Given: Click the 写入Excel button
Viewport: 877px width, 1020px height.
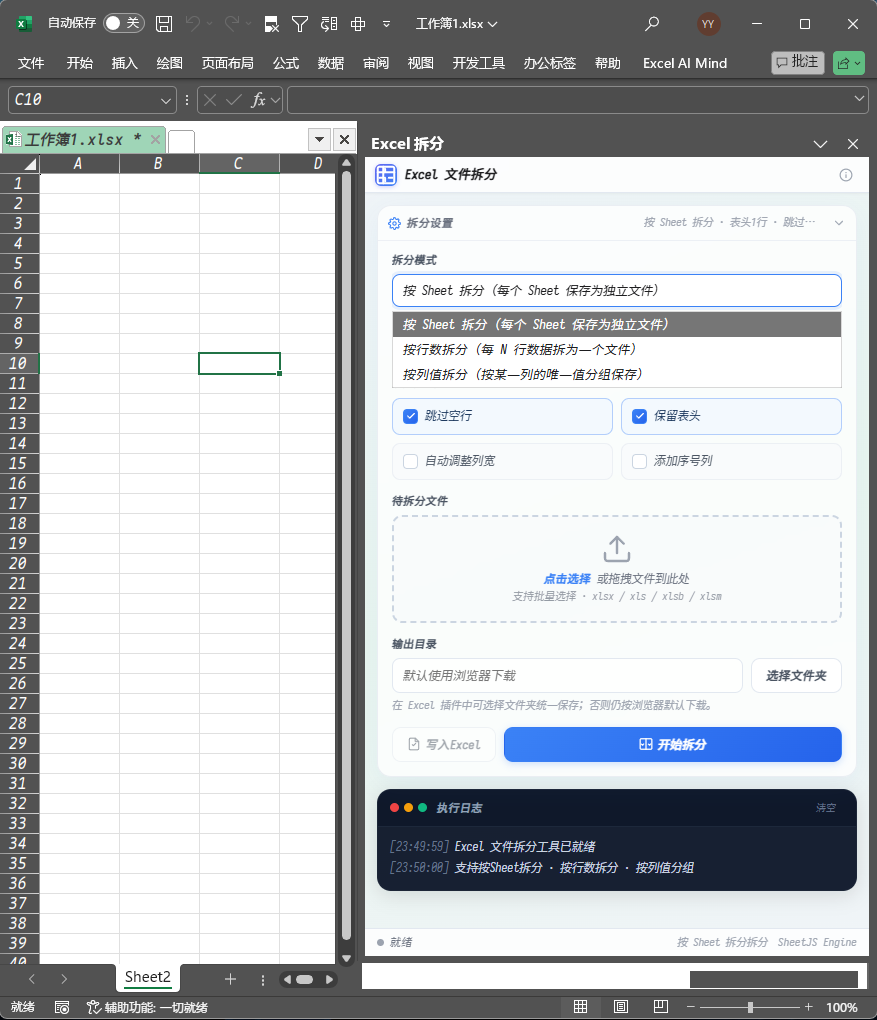Looking at the screenshot, I should click(444, 745).
